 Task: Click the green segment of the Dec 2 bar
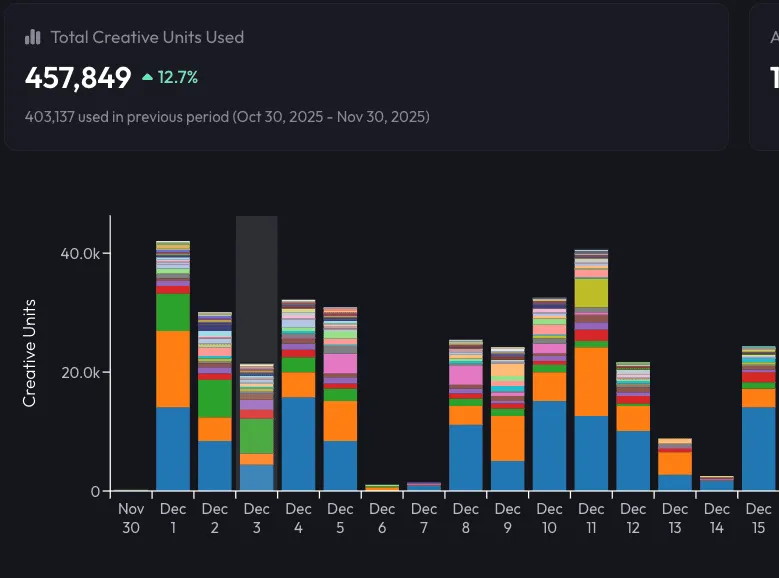tap(215, 398)
